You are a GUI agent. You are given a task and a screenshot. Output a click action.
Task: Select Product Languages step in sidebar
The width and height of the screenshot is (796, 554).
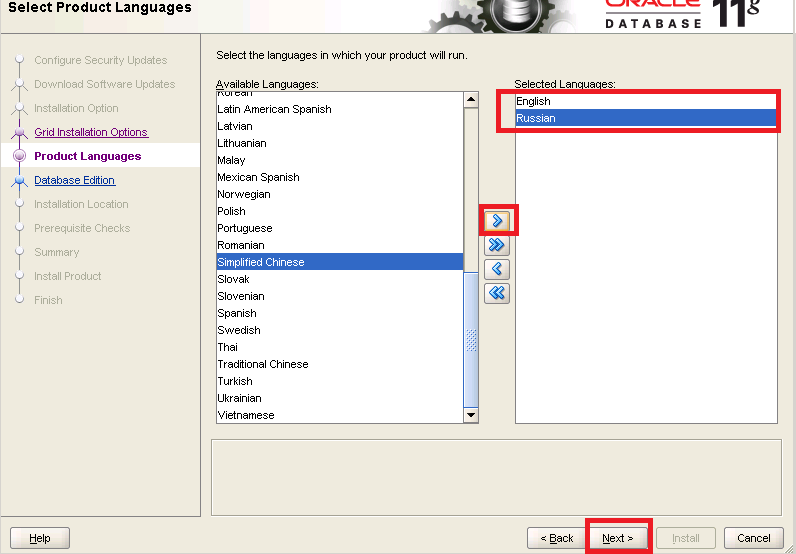pyautogui.click(x=88, y=156)
